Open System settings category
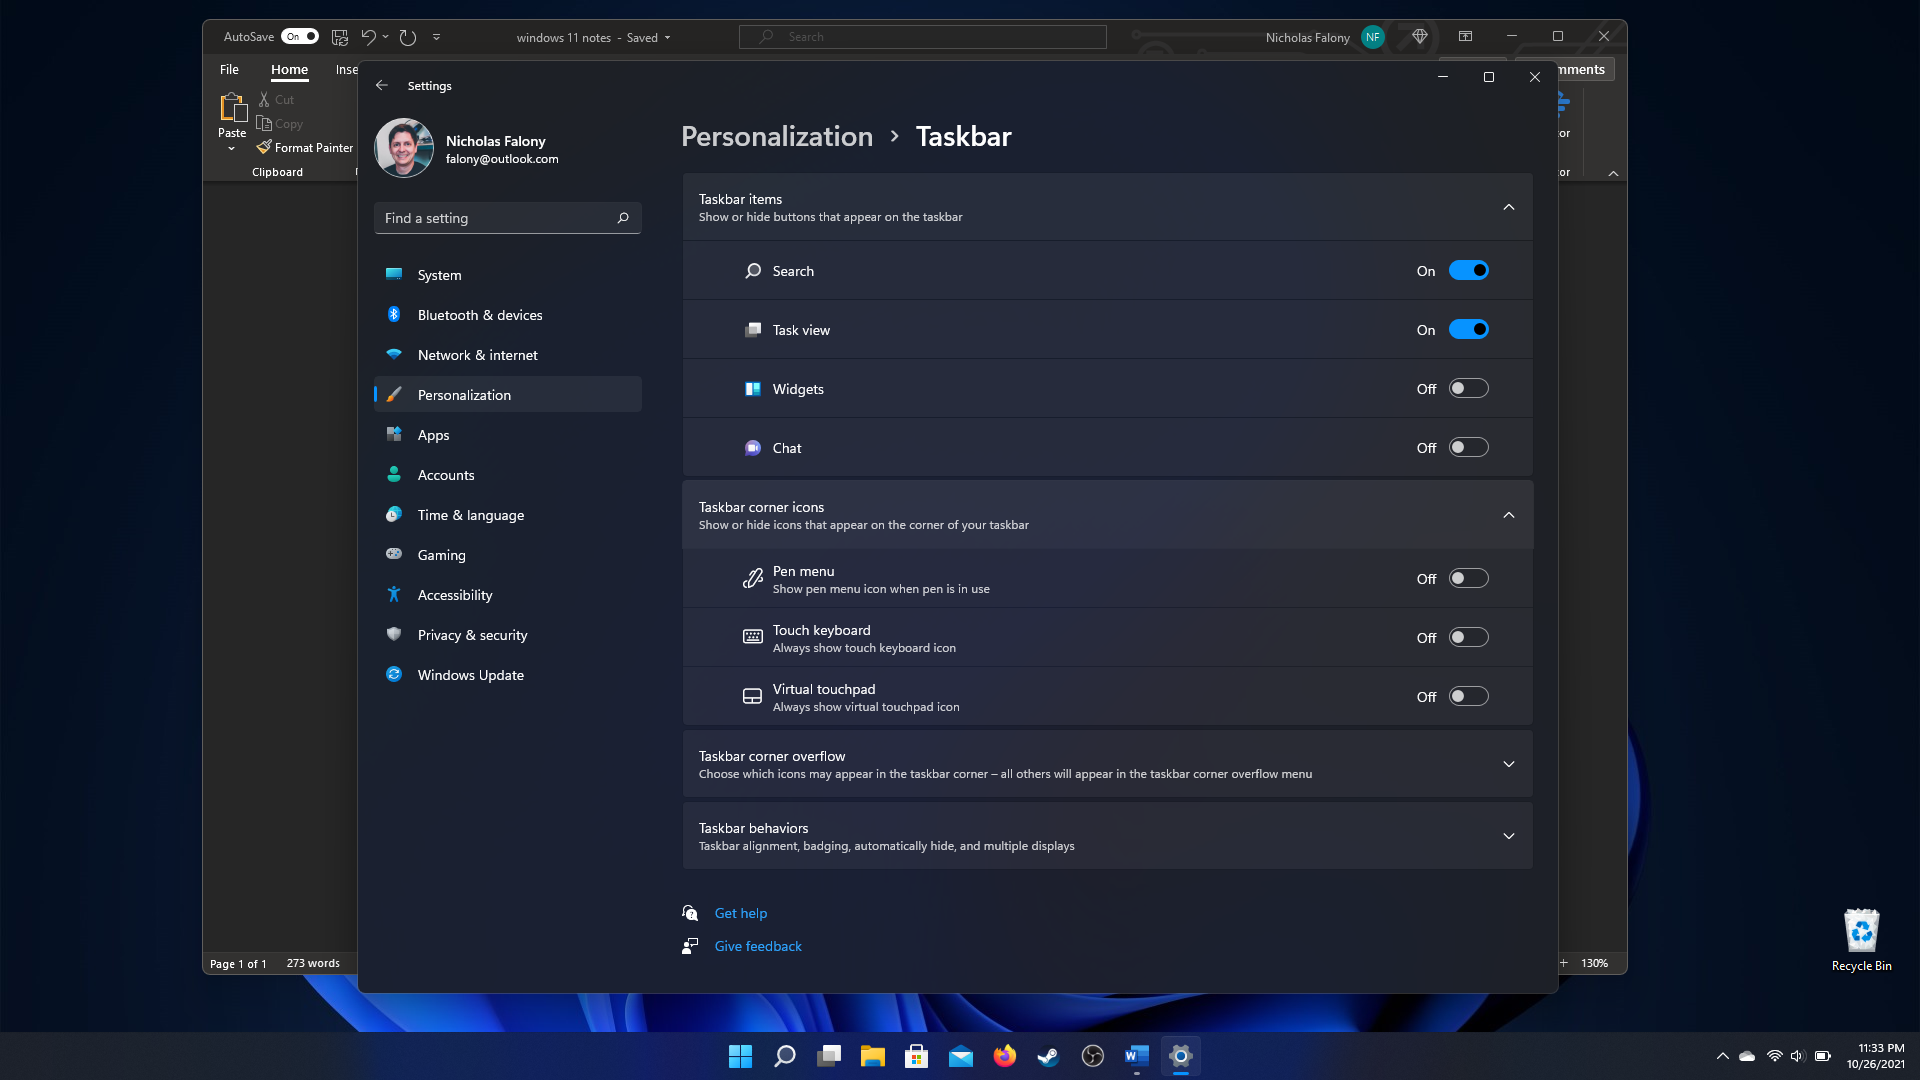This screenshot has height=1080, width=1920. pos(508,275)
